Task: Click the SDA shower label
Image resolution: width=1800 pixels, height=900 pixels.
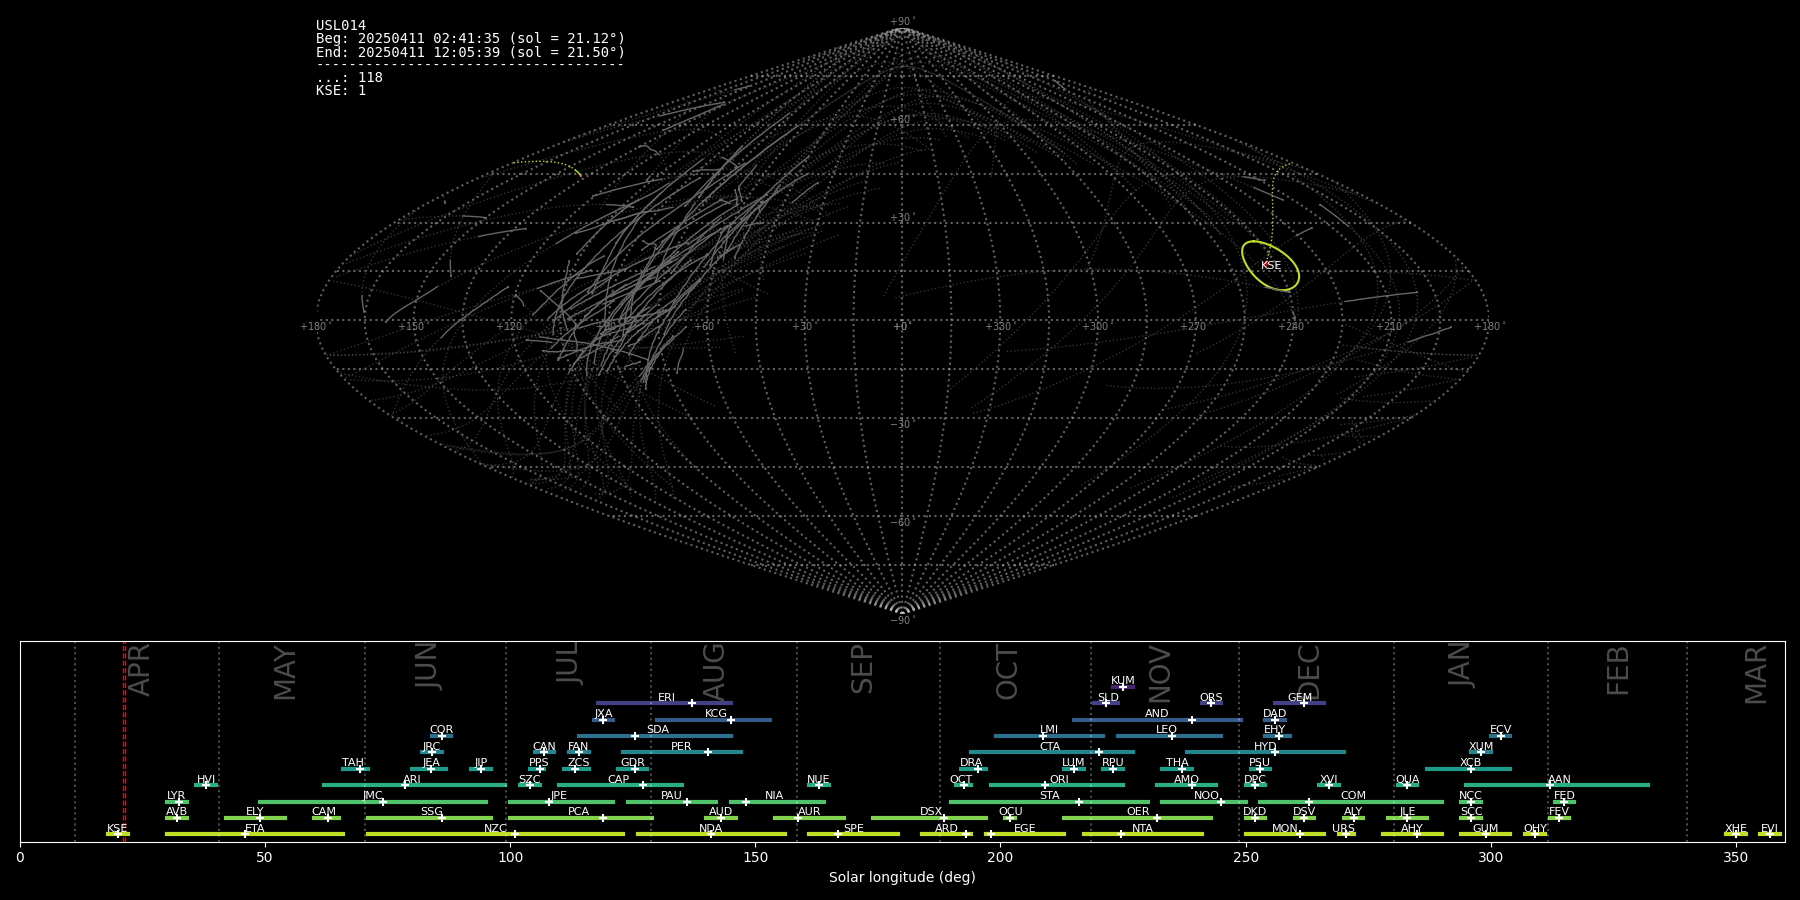Action: pos(658,729)
